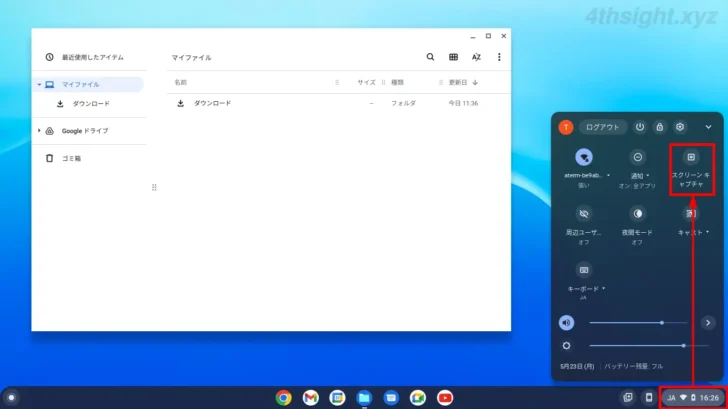Minimize the Files window
Image resolution: width=728 pixels, height=409 pixels.
(473, 36)
